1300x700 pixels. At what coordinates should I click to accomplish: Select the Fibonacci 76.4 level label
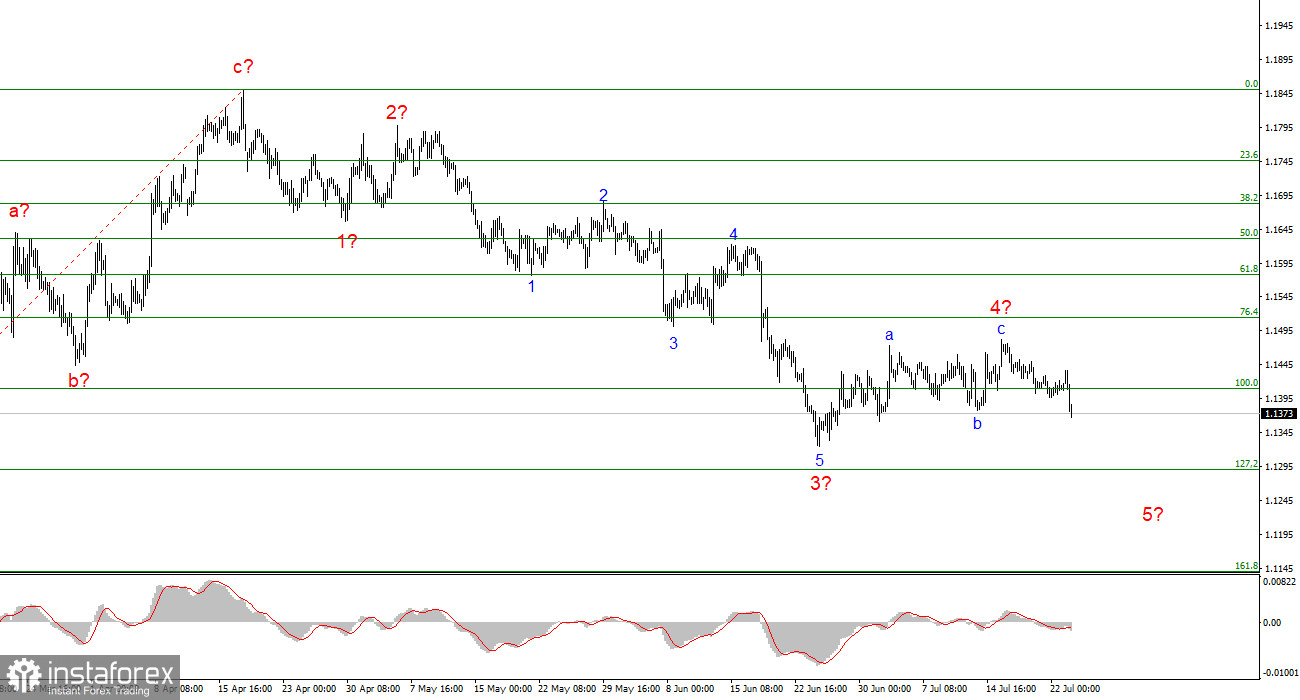point(1249,311)
